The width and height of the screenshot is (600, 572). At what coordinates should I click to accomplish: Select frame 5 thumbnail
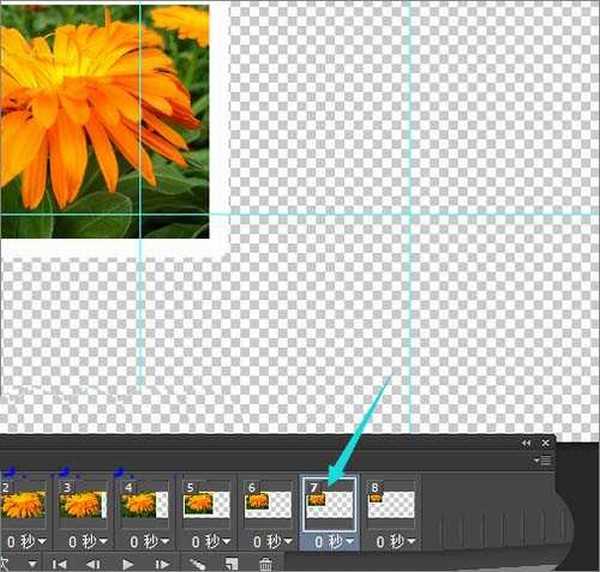point(206,500)
